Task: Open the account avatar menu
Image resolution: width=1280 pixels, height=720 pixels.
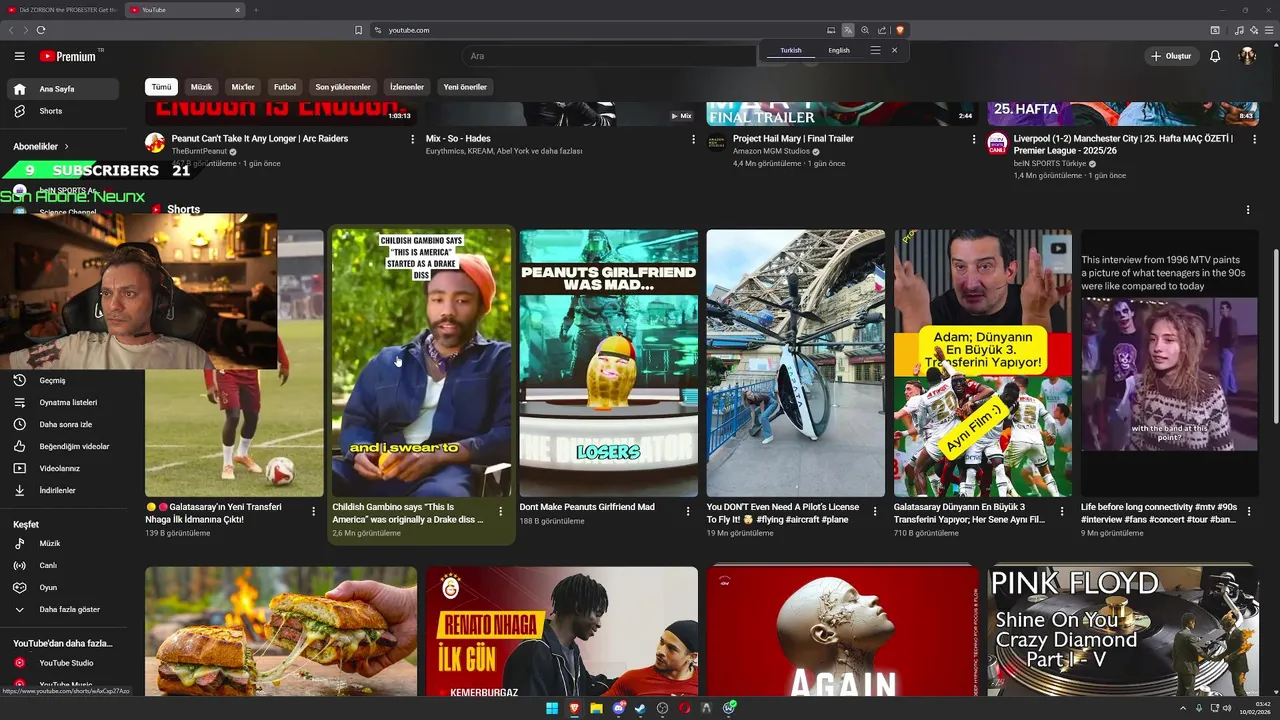Action: click(1247, 56)
